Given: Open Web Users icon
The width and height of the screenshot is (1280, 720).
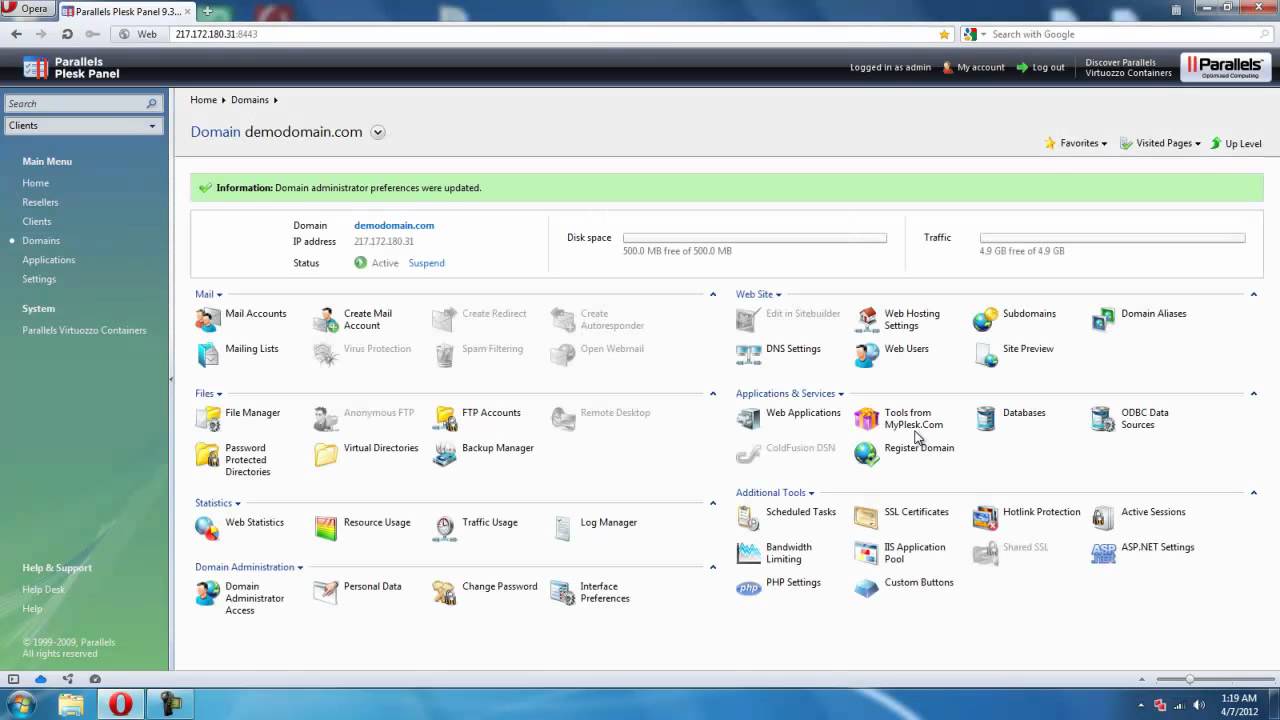Looking at the screenshot, I should click(x=867, y=354).
